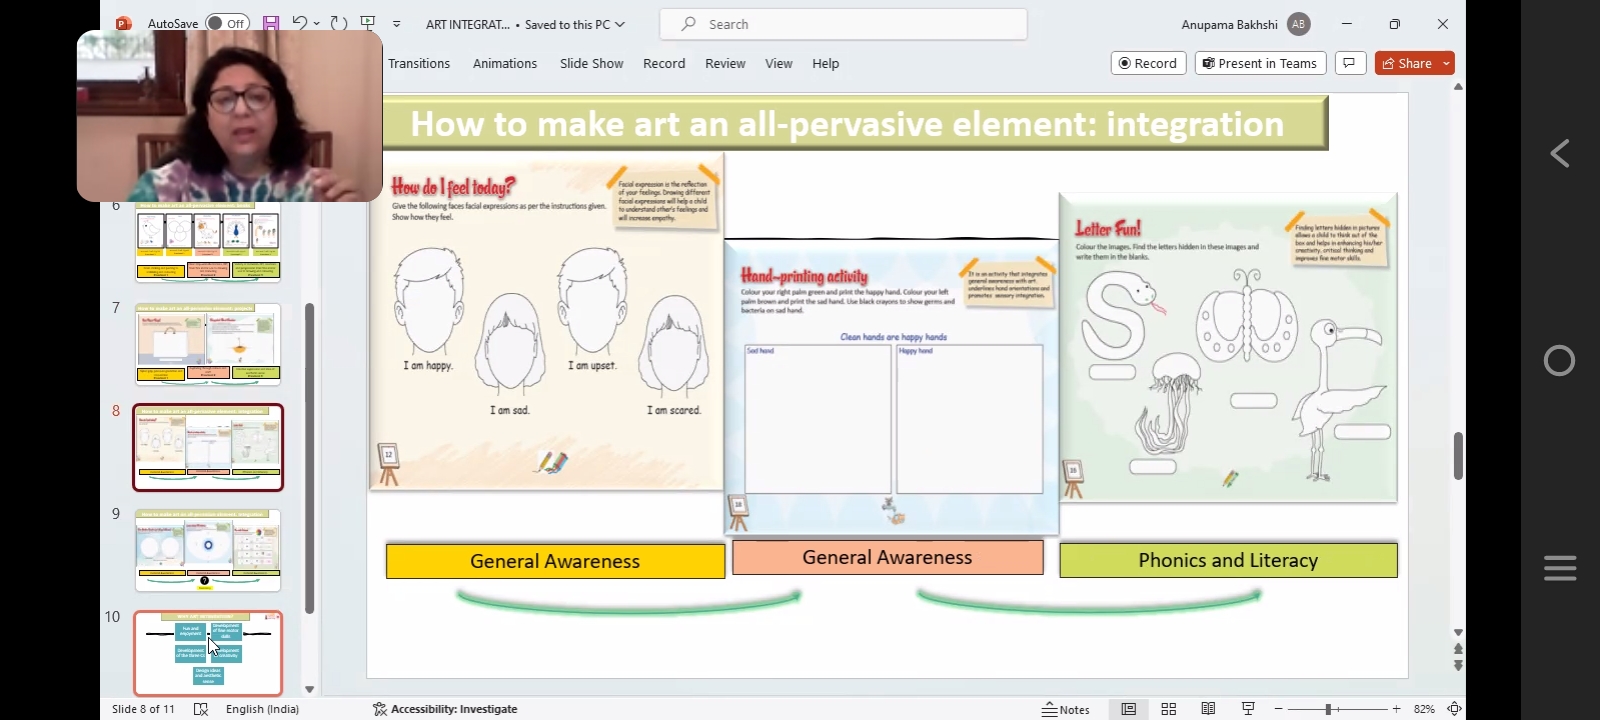Click the Redo icon

pos(339,23)
